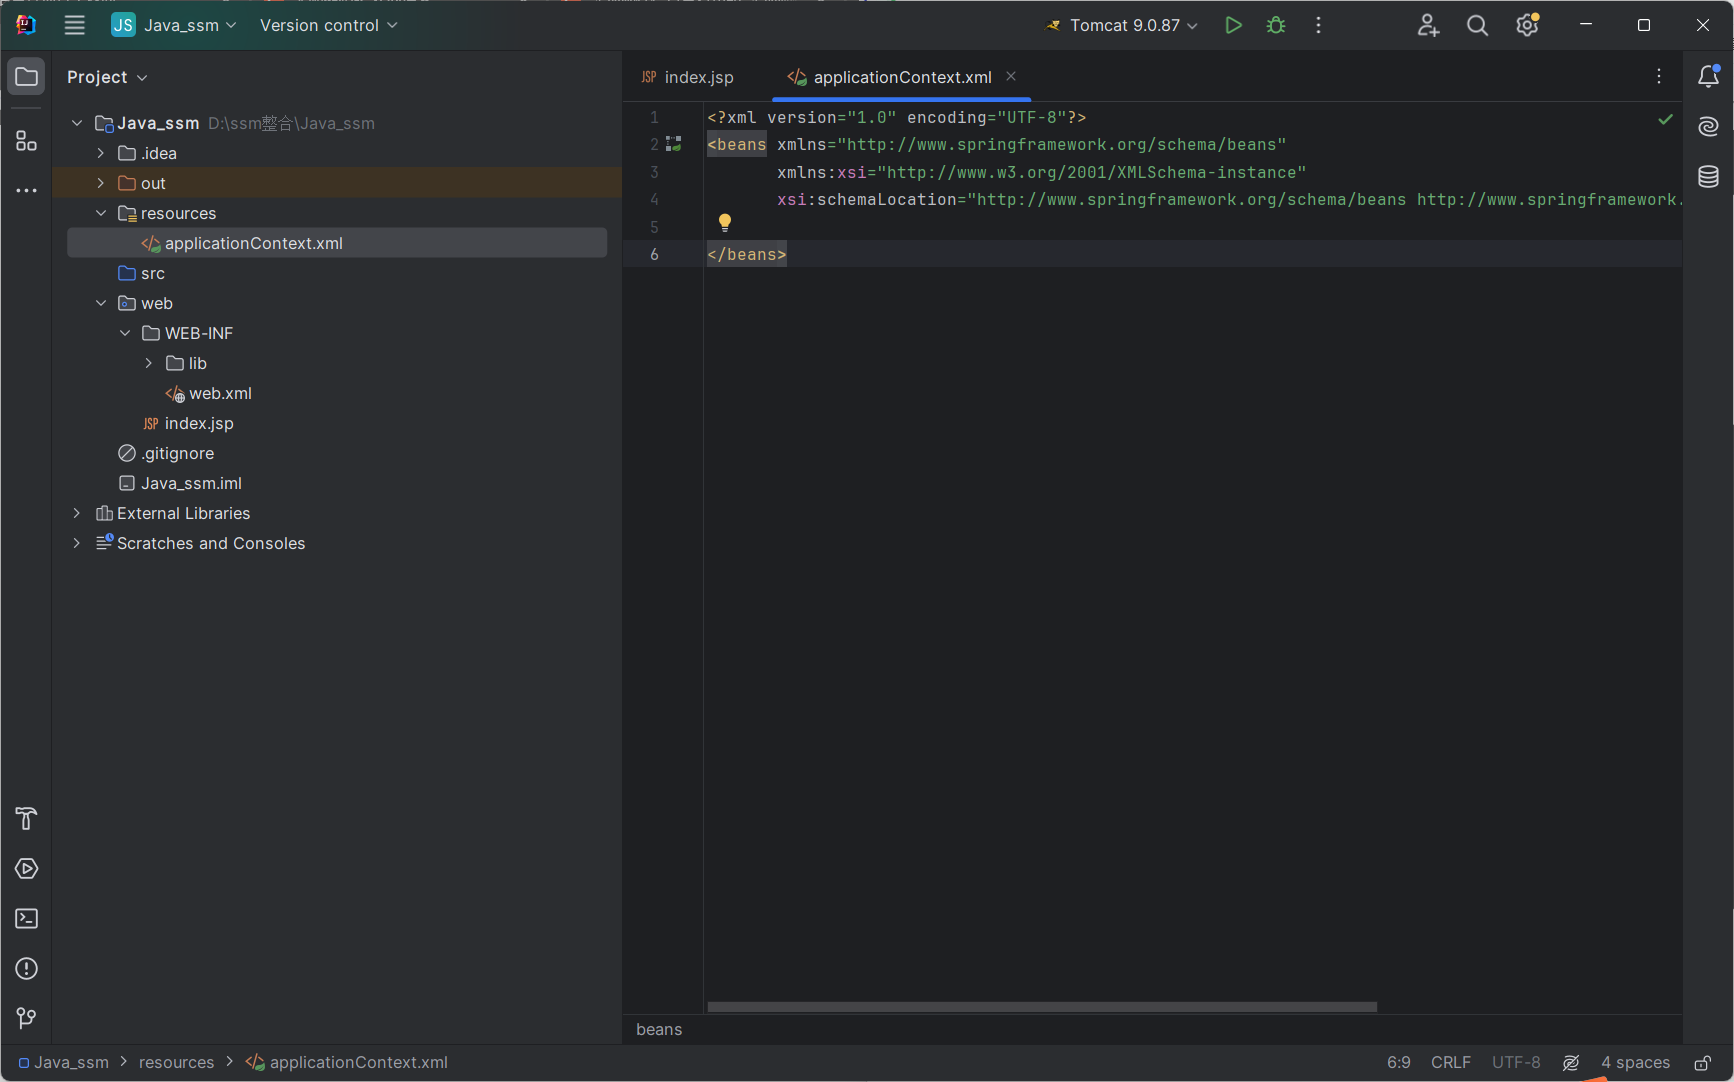
Task: Toggle the read-only lock in status bar
Action: 1702,1063
